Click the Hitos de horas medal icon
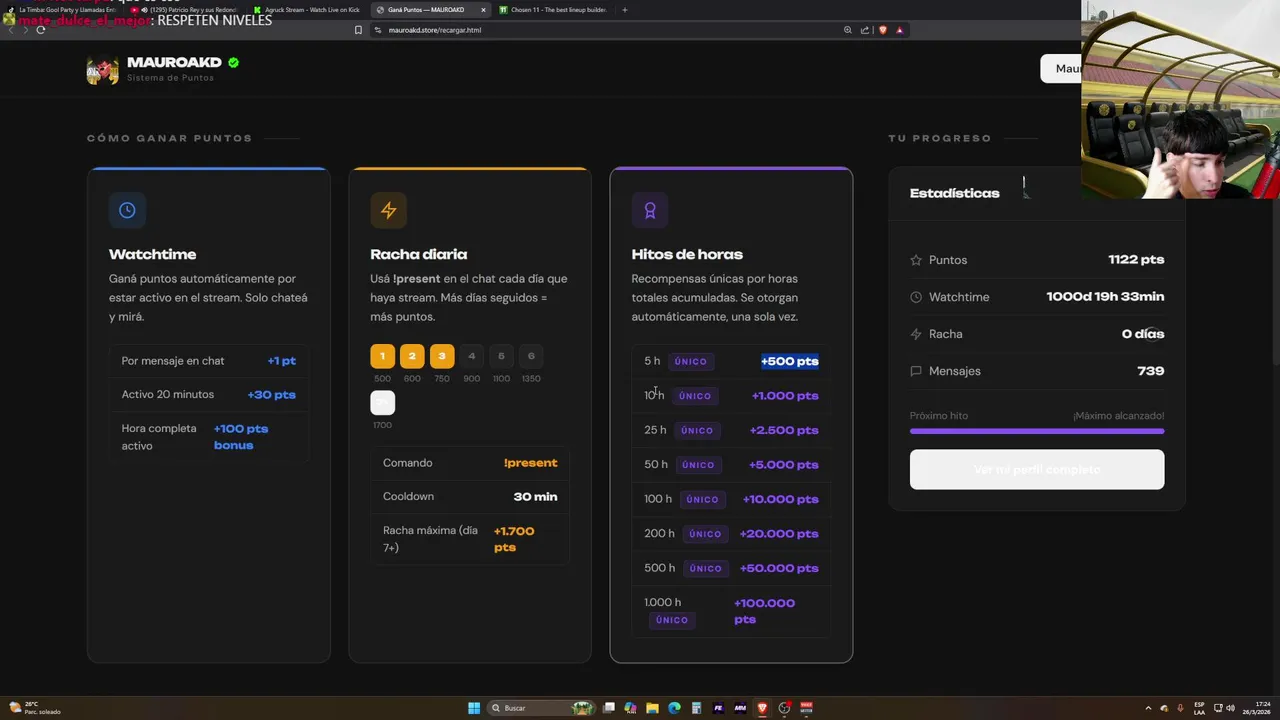The height and width of the screenshot is (720, 1280). click(x=650, y=210)
